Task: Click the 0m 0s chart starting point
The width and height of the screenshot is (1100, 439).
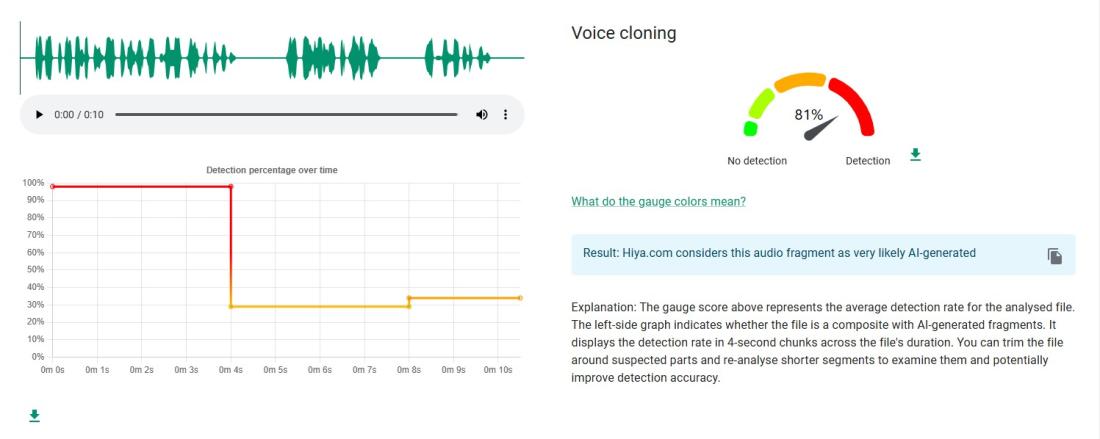Action: [53, 187]
